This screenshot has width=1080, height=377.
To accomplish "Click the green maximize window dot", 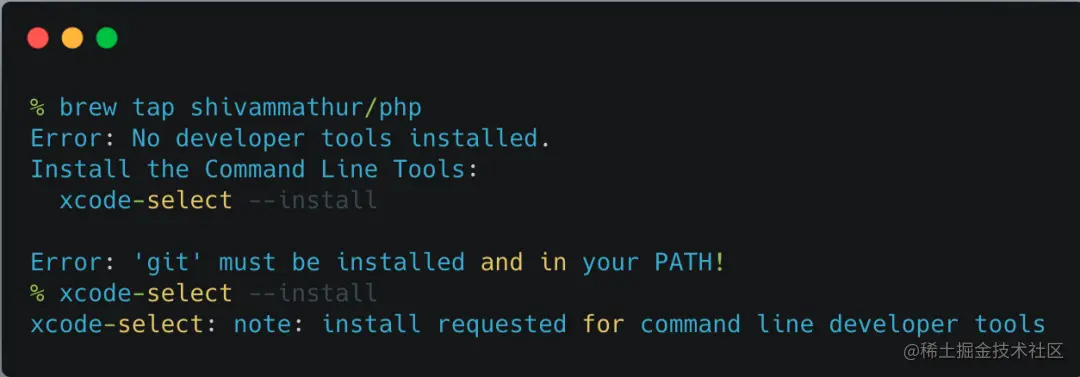I will pyautogui.click(x=107, y=38).
